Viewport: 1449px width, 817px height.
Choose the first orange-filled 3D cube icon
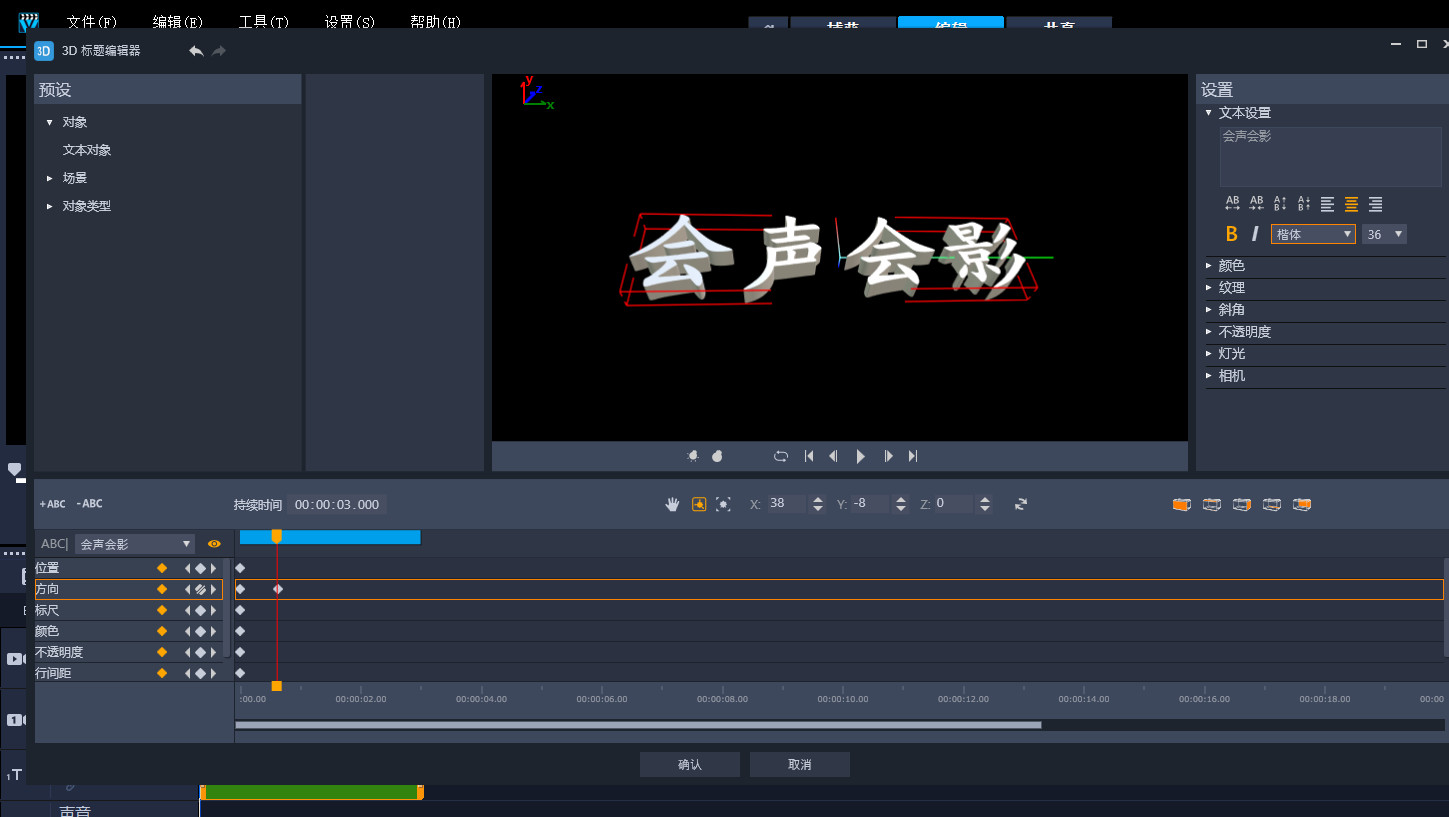coord(1182,504)
